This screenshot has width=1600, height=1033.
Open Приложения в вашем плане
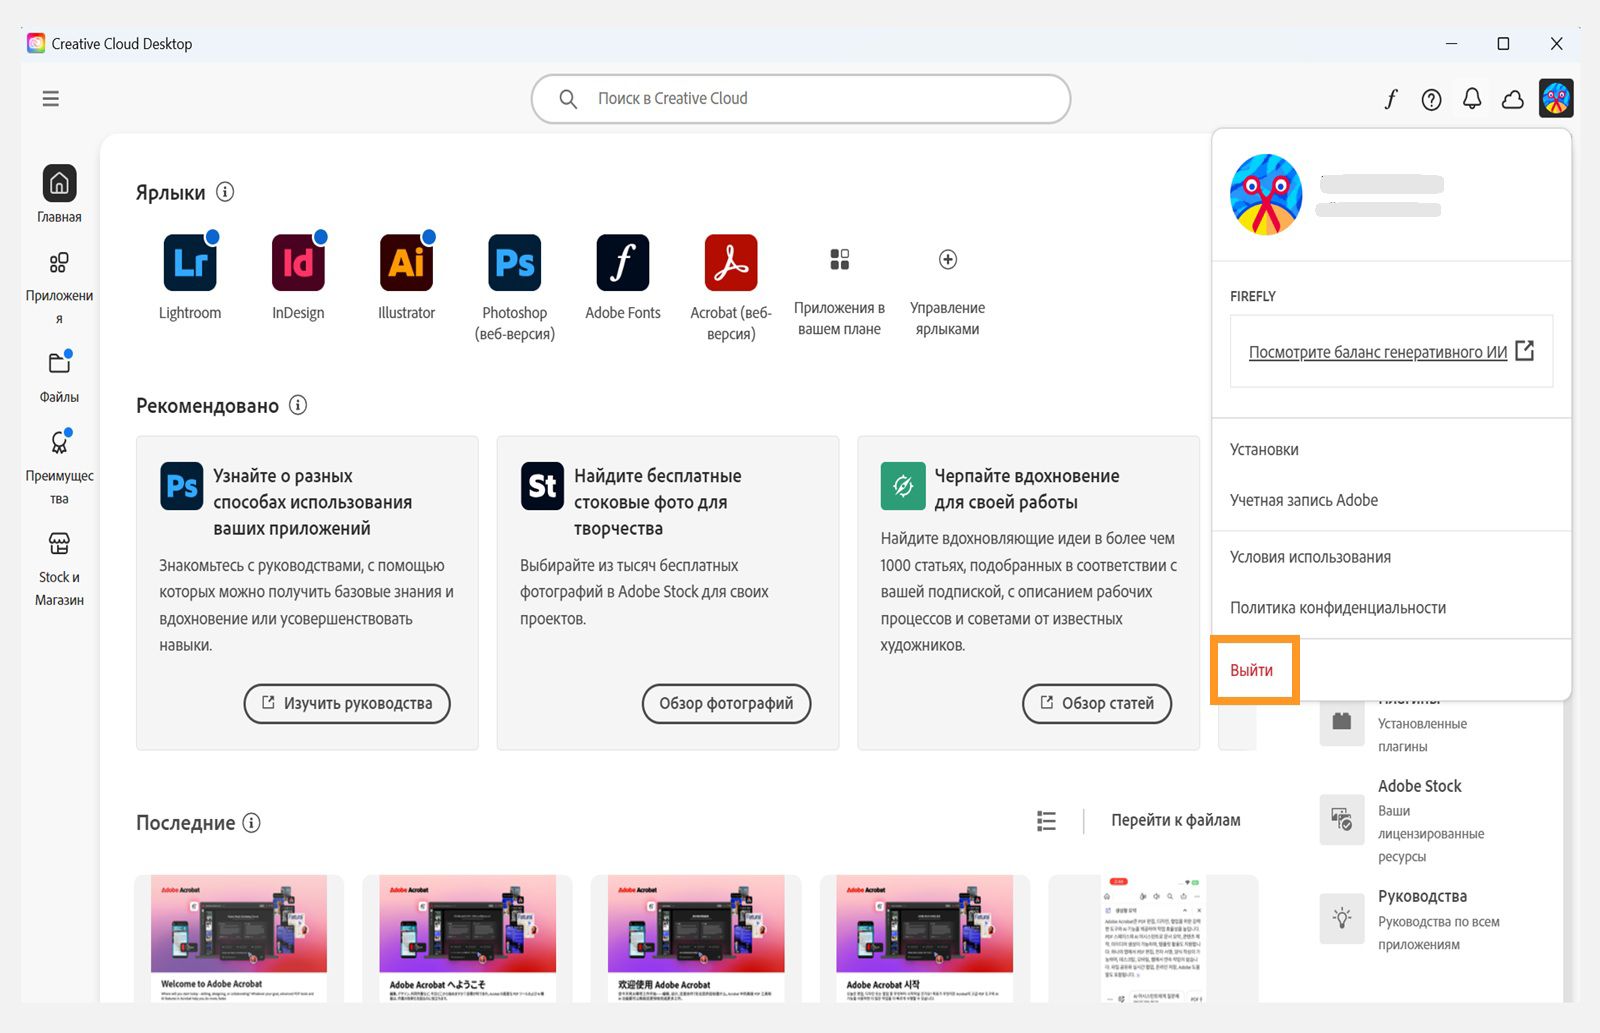click(x=839, y=260)
